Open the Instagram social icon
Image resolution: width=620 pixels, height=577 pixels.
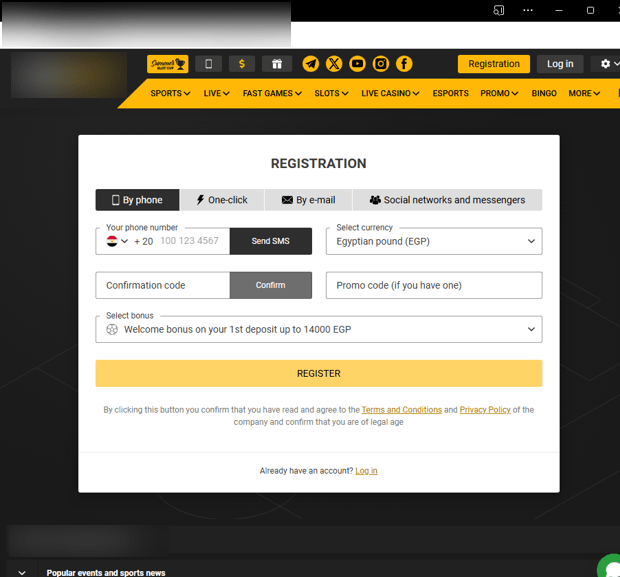[381, 64]
